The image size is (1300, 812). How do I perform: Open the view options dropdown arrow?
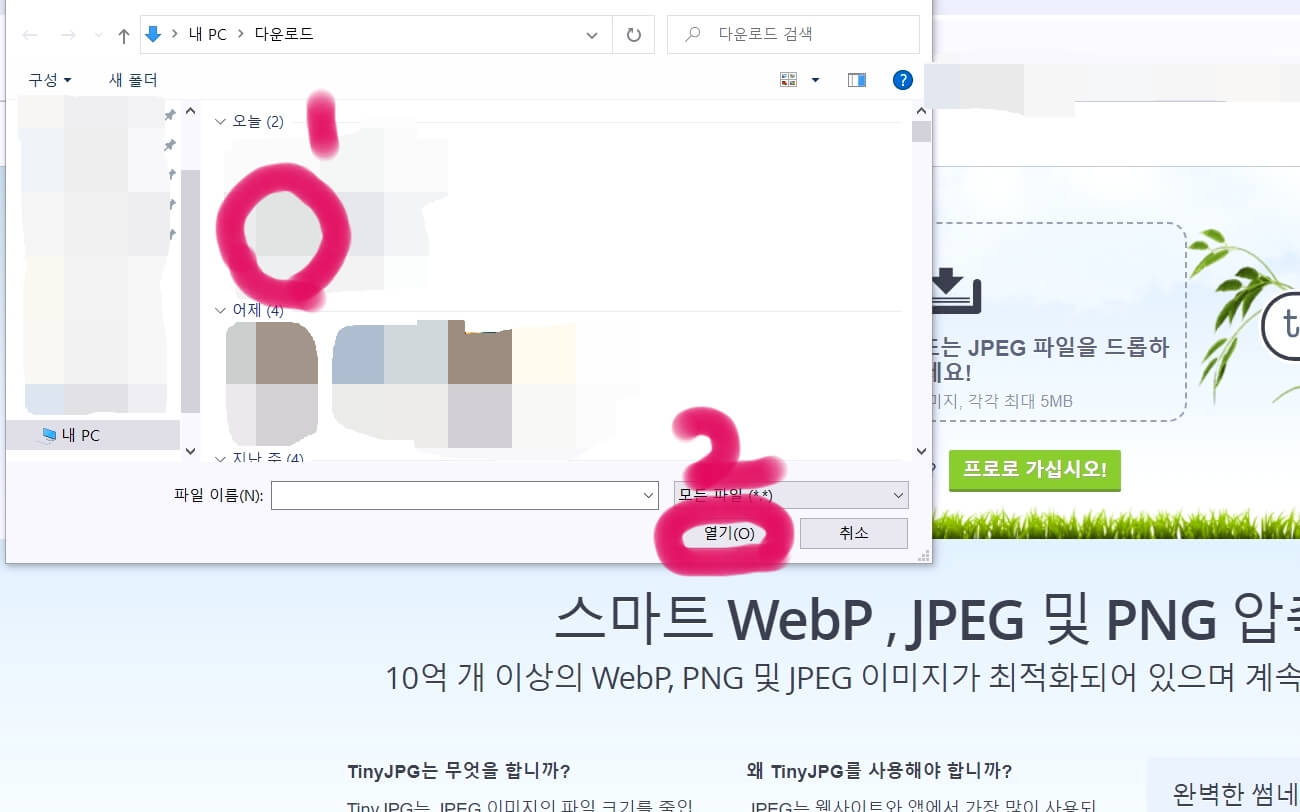[x=815, y=80]
